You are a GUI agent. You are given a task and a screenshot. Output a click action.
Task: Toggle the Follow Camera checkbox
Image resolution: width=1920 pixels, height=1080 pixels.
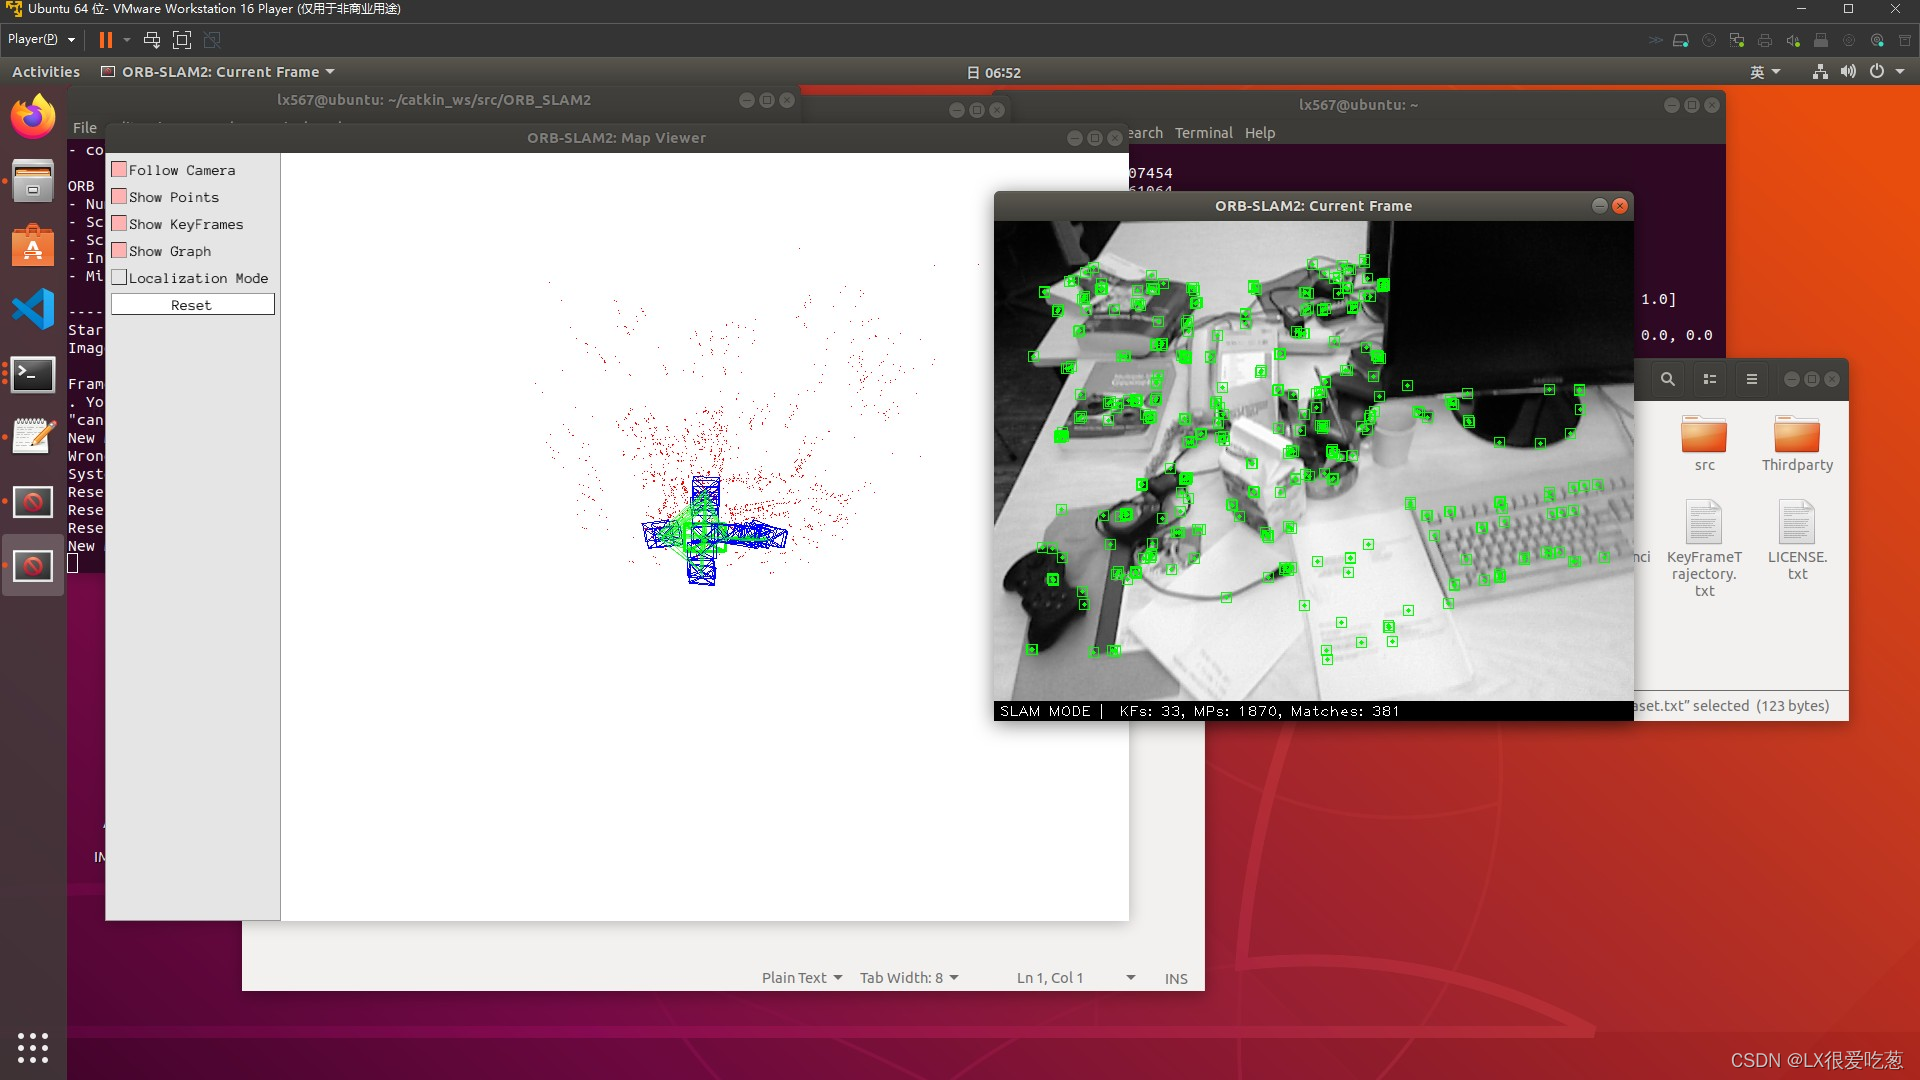(119, 170)
